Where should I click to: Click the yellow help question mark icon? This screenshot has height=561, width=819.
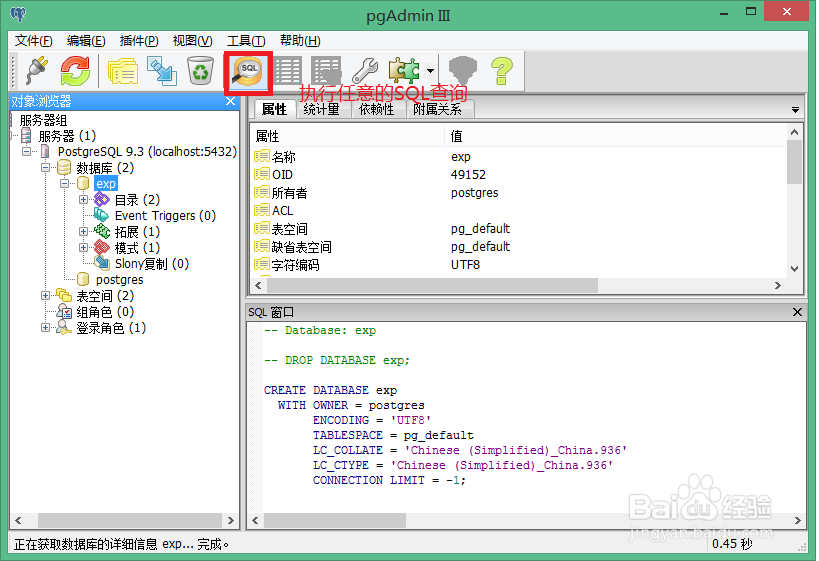pyautogui.click(x=501, y=71)
